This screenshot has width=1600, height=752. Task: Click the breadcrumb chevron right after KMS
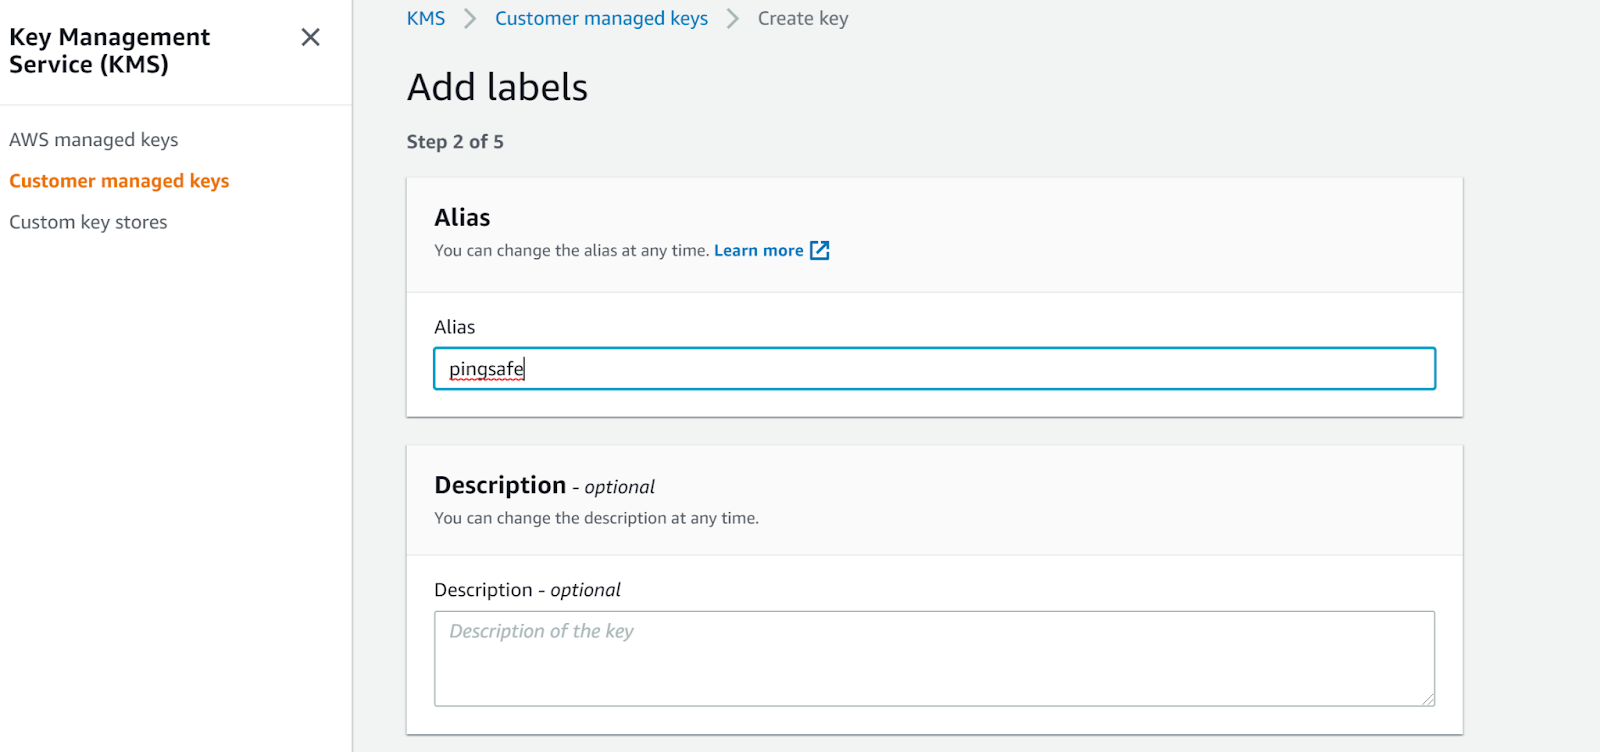[470, 19]
